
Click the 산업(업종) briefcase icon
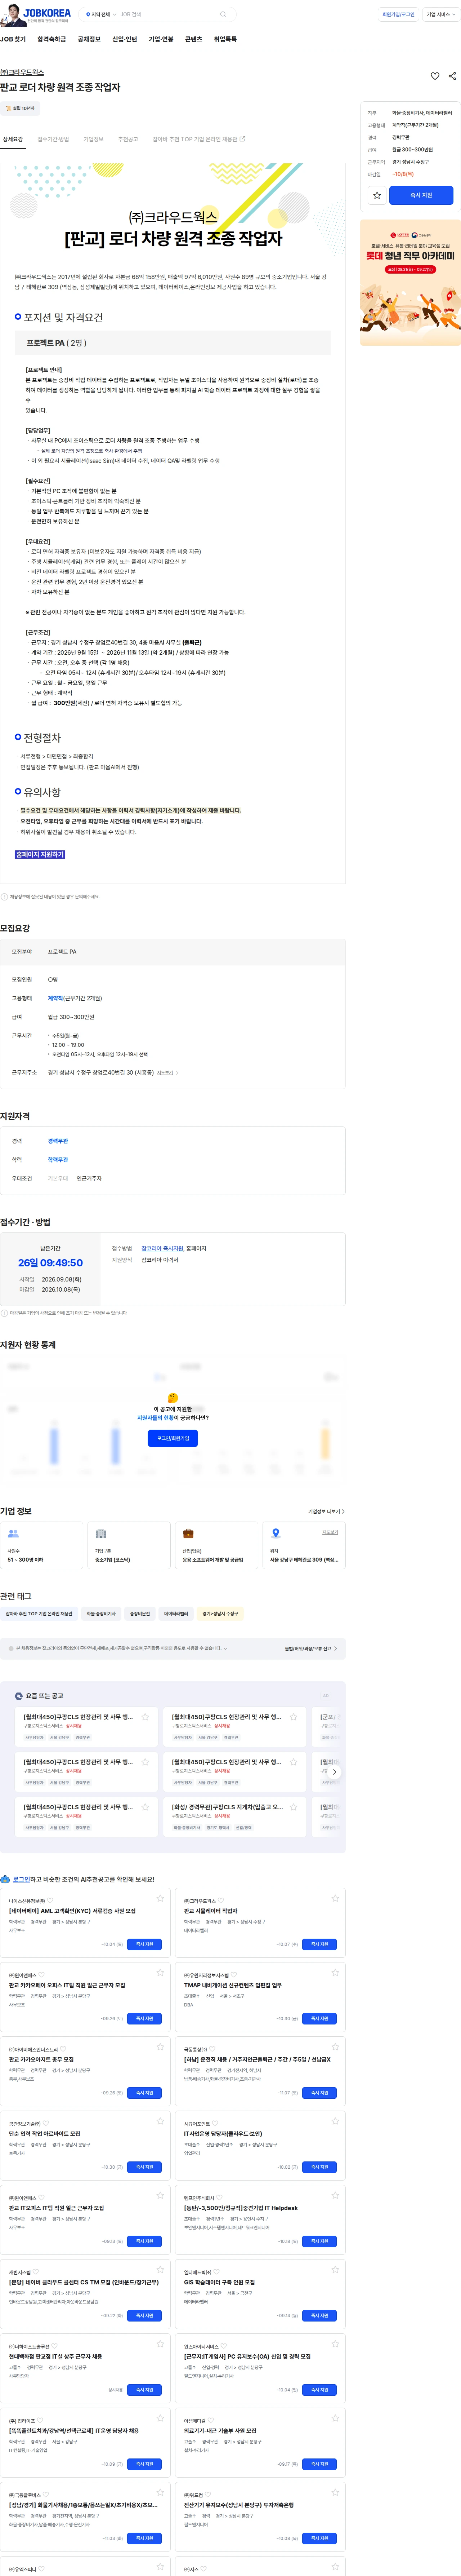tap(188, 1533)
